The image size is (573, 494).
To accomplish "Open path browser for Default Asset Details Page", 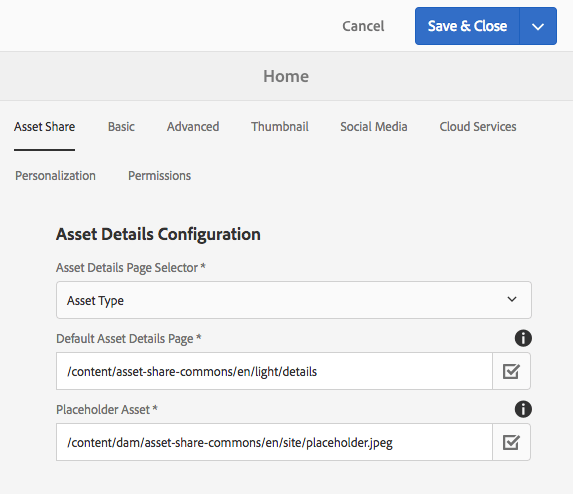I will (511, 371).
